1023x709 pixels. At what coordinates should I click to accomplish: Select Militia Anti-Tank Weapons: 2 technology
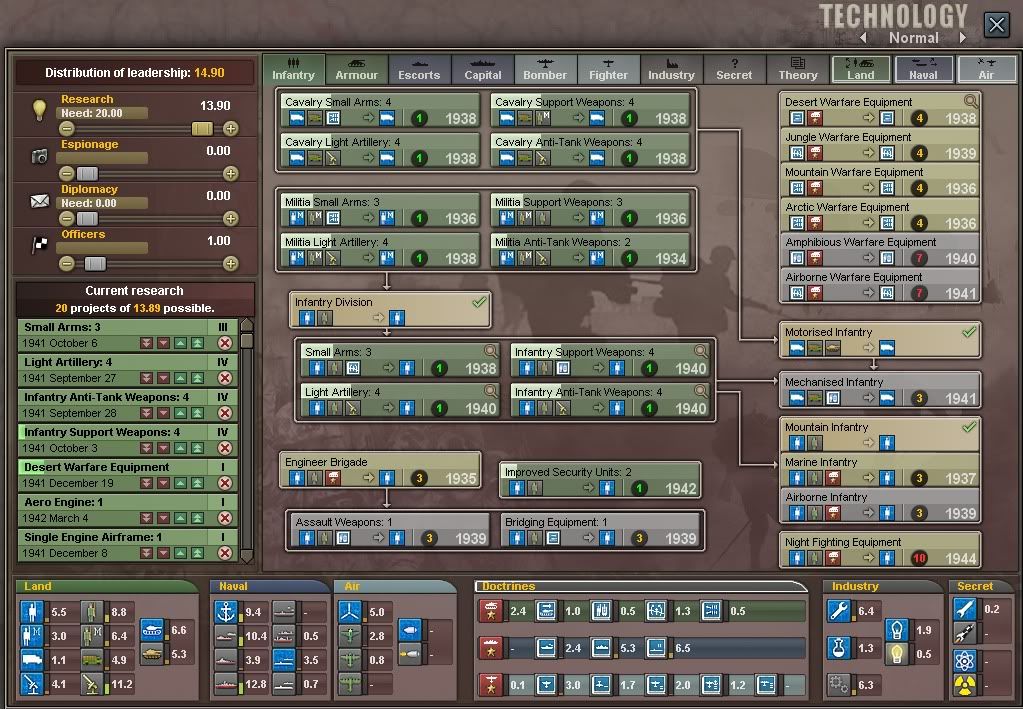coord(590,250)
